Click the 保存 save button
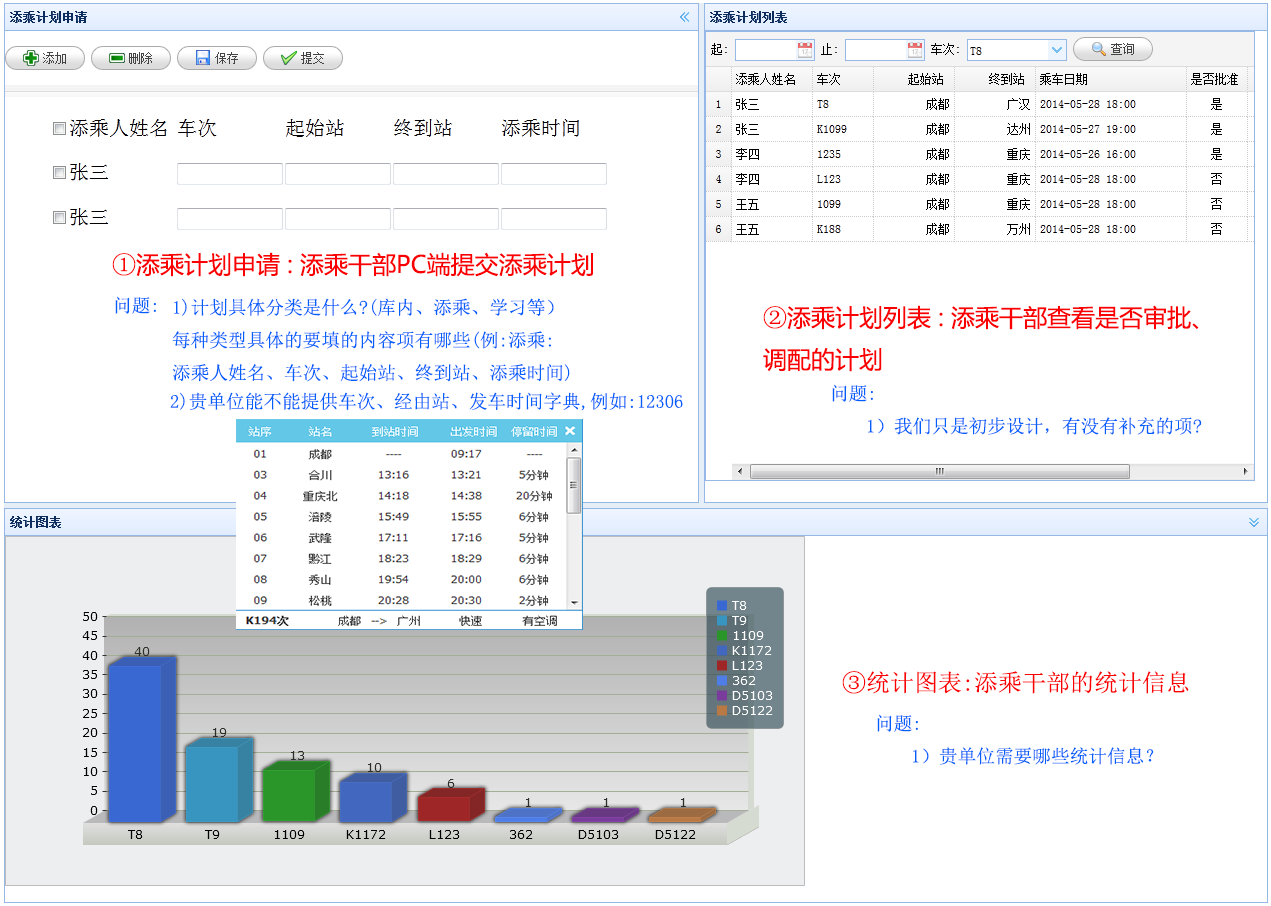The image size is (1271, 906). tap(216, 59)
